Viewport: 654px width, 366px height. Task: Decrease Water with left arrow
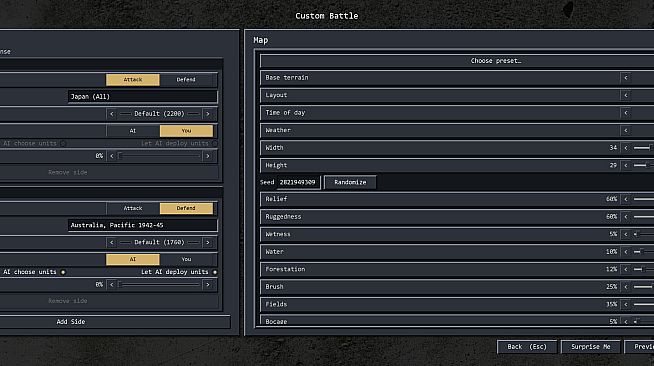(626, 252)
